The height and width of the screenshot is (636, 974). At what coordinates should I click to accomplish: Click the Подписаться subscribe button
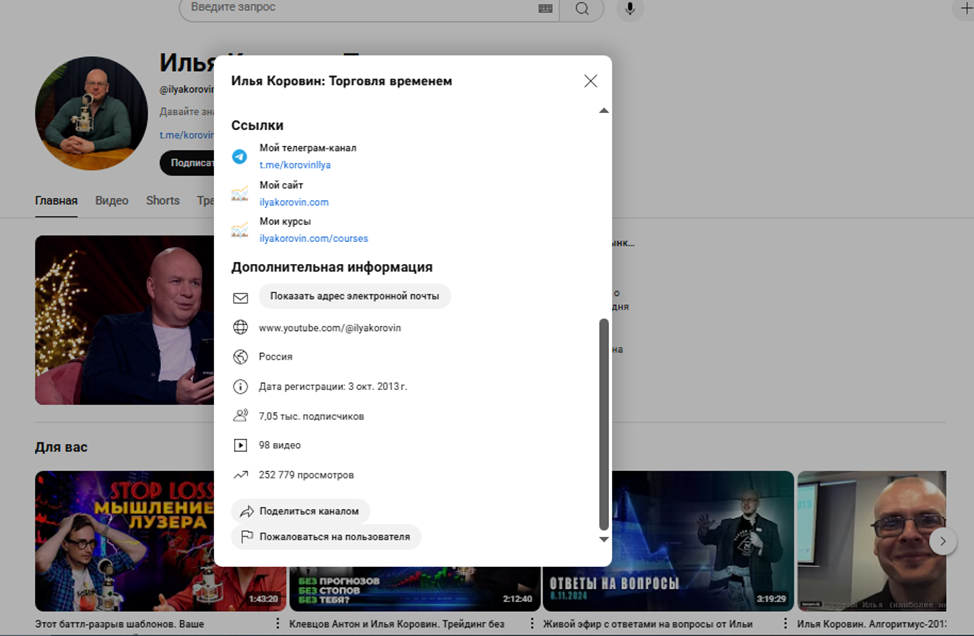tap(187, 163)
